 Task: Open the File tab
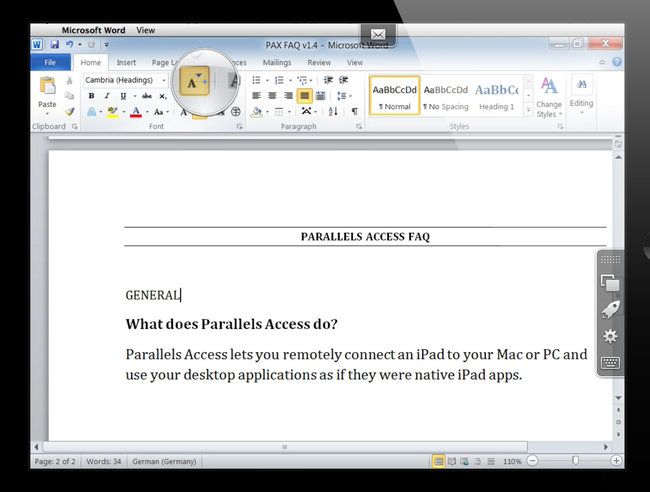[50, 62]
